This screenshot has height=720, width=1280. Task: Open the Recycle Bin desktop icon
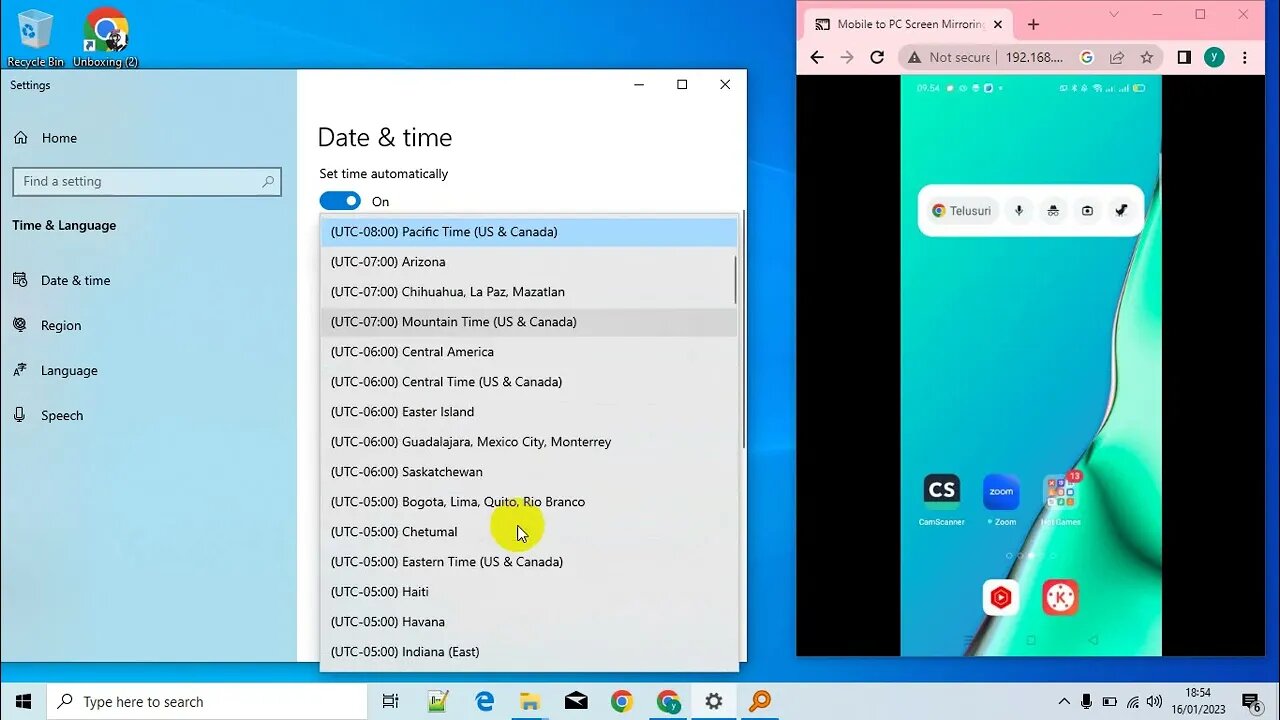point(36,38)
